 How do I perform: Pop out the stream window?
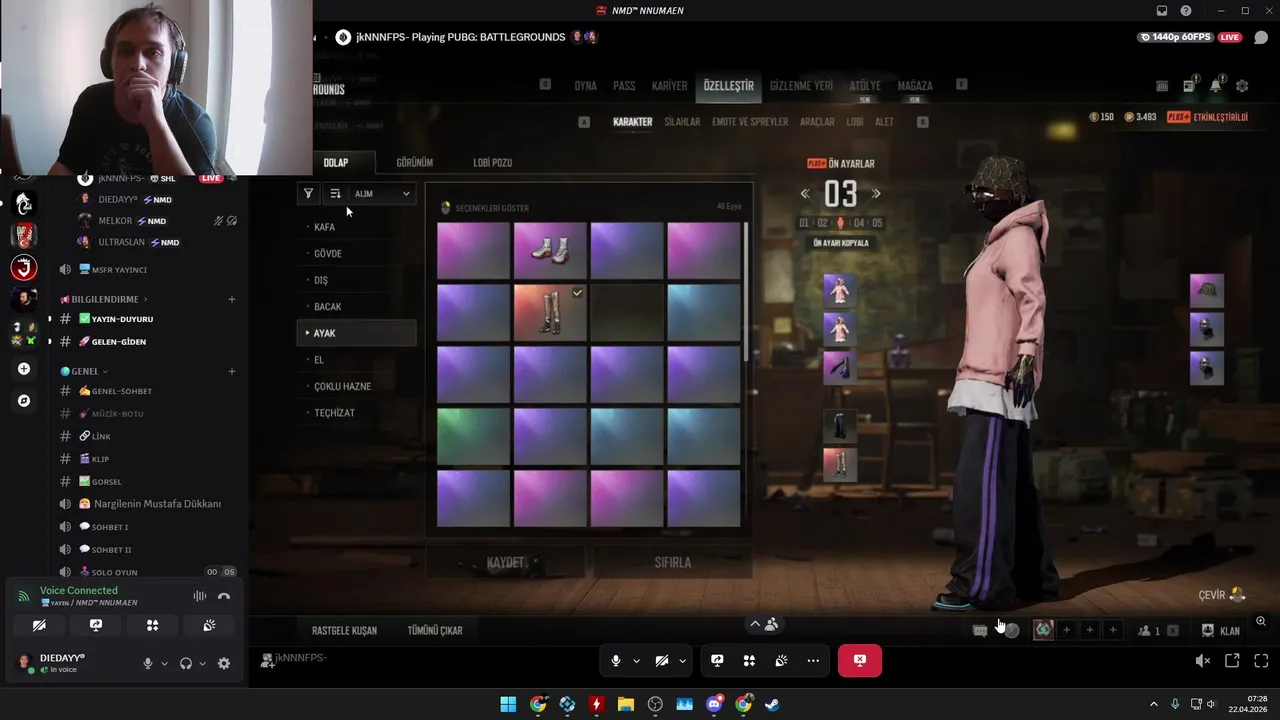coord(1232,661)
